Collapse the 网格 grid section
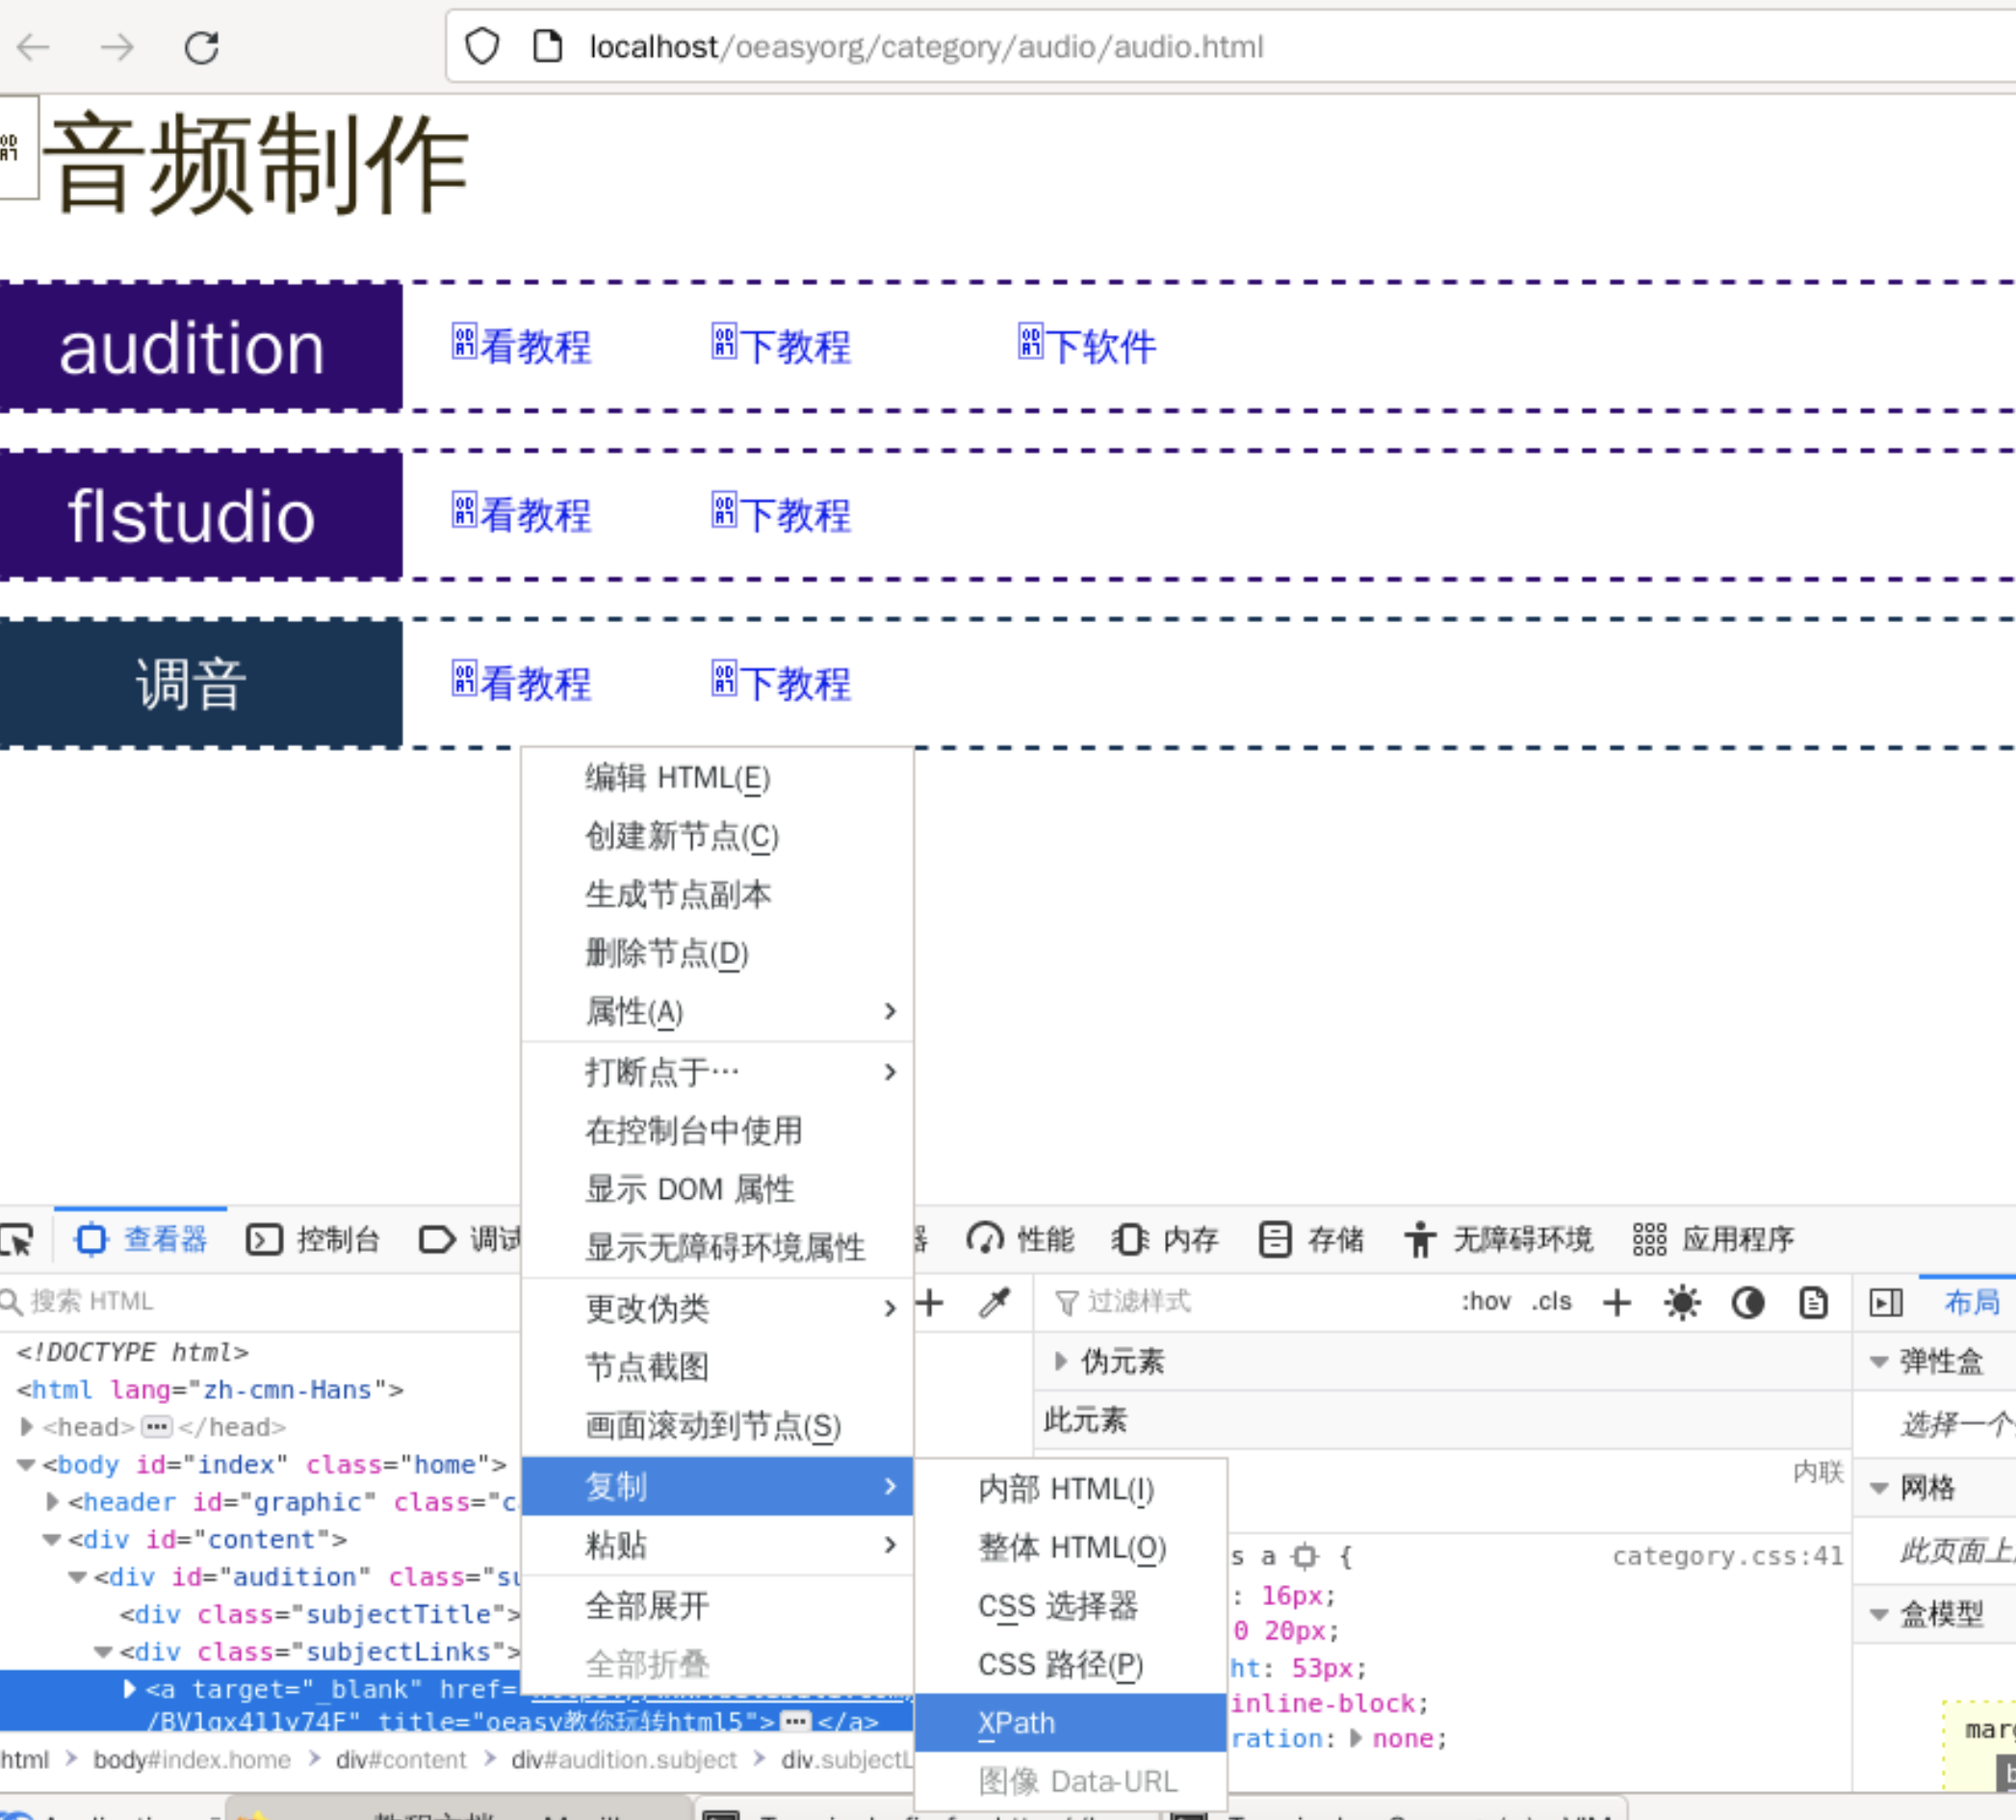The height and width of the screenshot is (1820, 2016). pos(1879,1489)
